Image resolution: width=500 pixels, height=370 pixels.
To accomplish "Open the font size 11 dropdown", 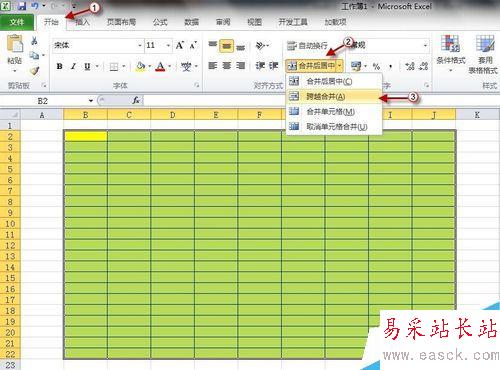I will 168,45.
